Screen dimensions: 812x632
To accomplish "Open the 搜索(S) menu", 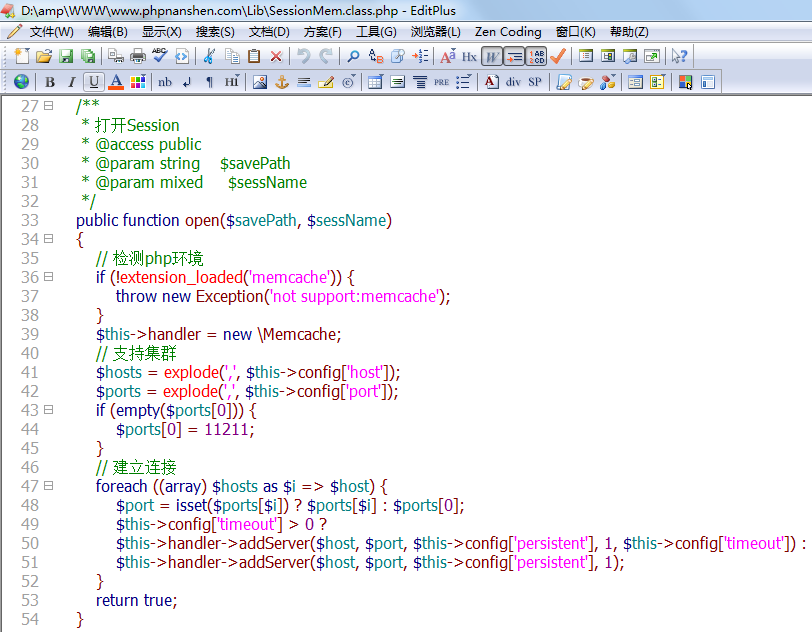I will pos(215,32).
